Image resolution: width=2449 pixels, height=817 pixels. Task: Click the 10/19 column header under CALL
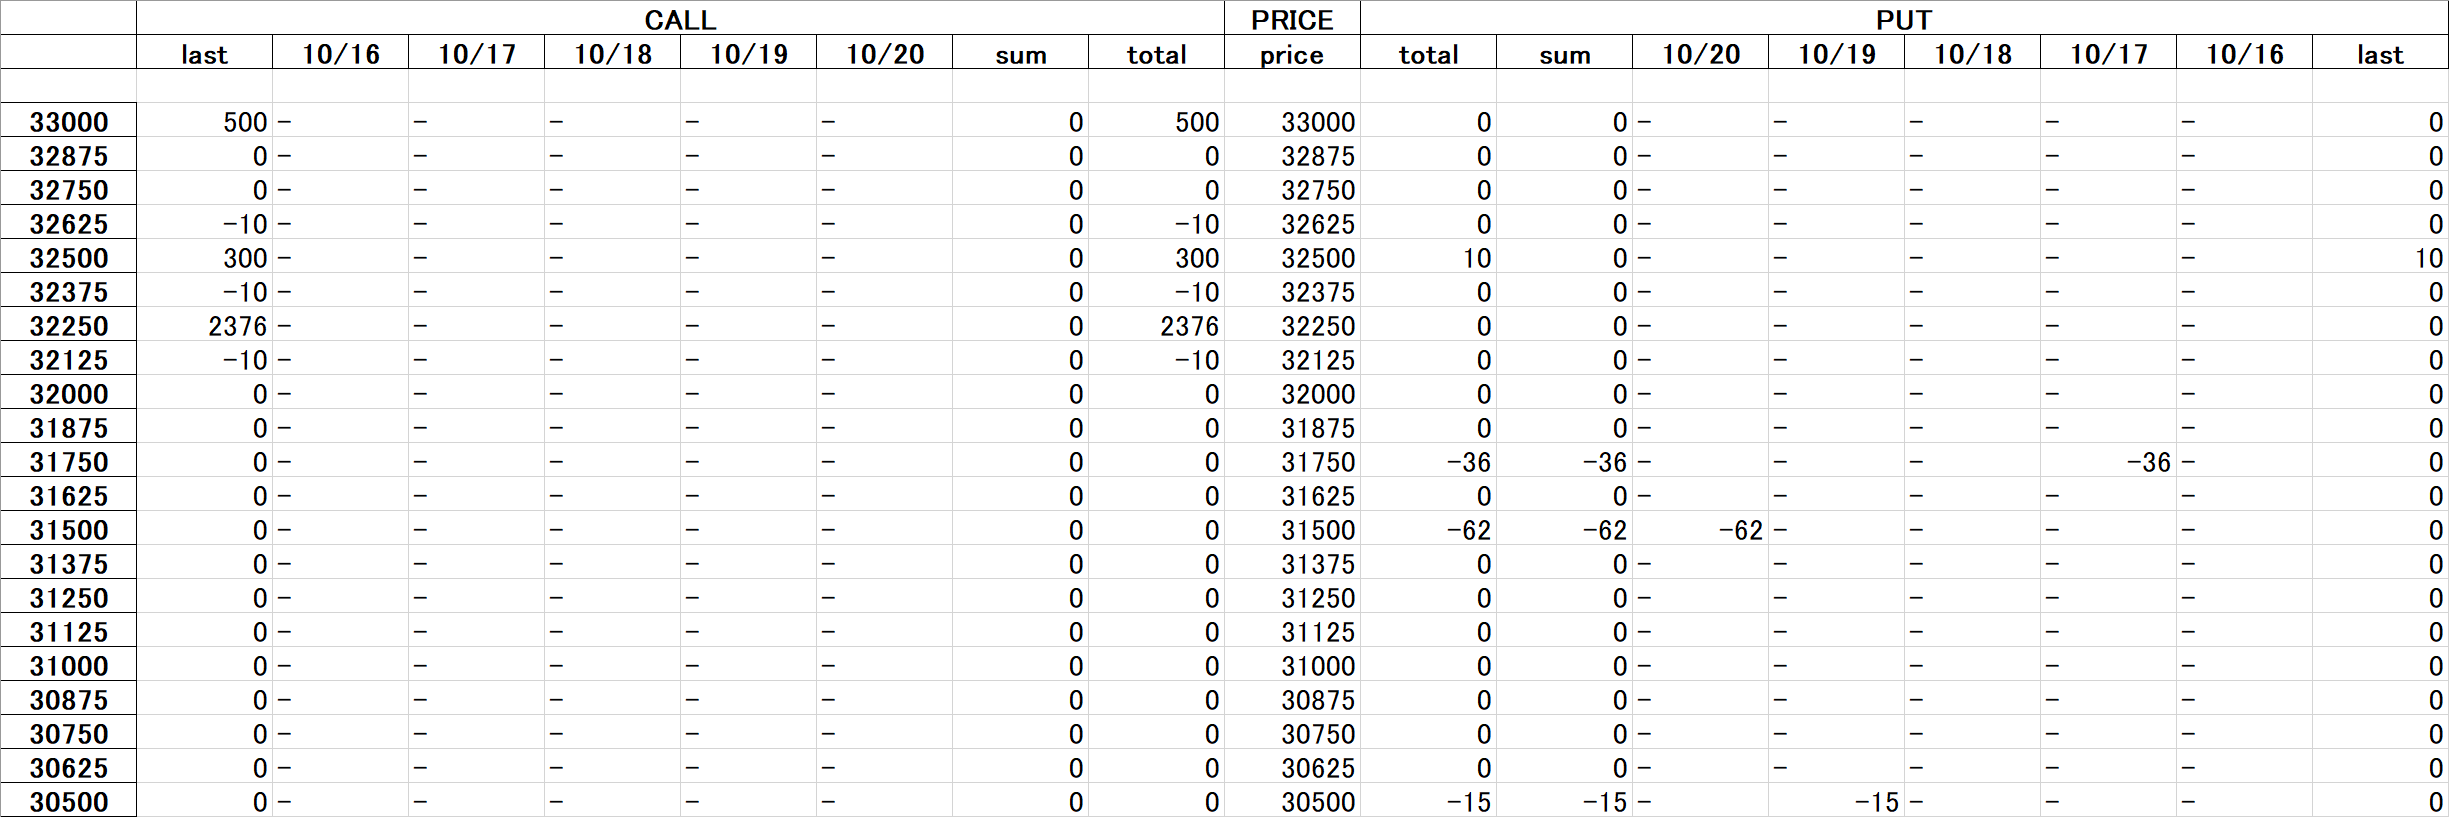click(x=748, y=54)
